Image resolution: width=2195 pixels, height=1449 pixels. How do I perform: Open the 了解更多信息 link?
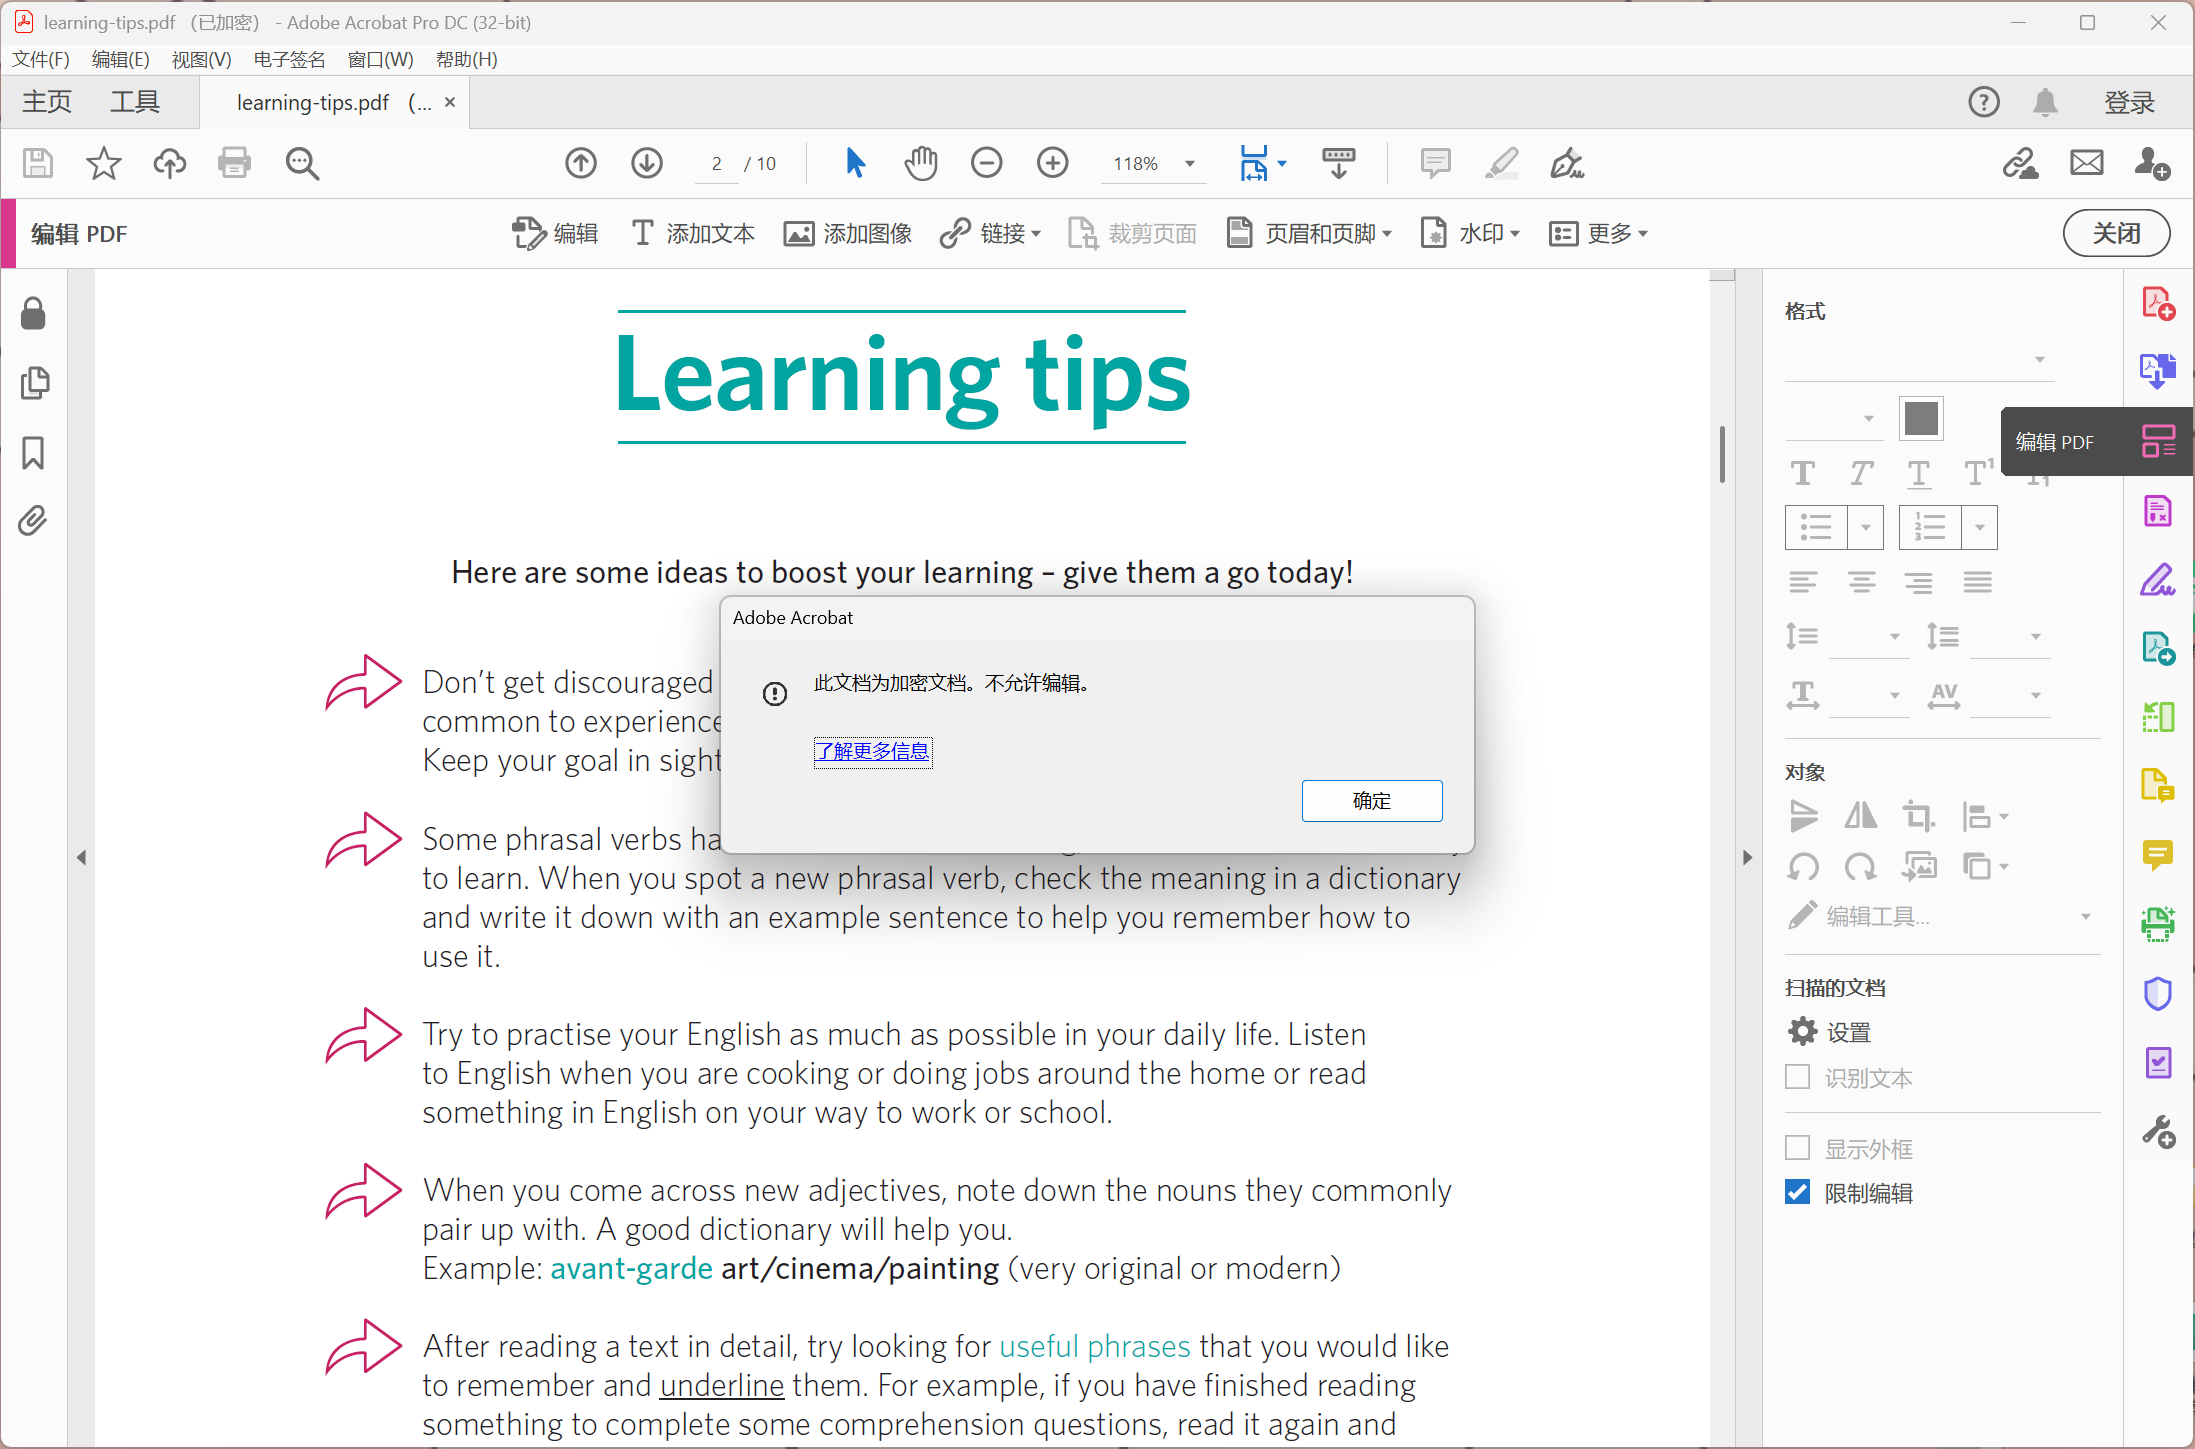click(x=872, y=751)
